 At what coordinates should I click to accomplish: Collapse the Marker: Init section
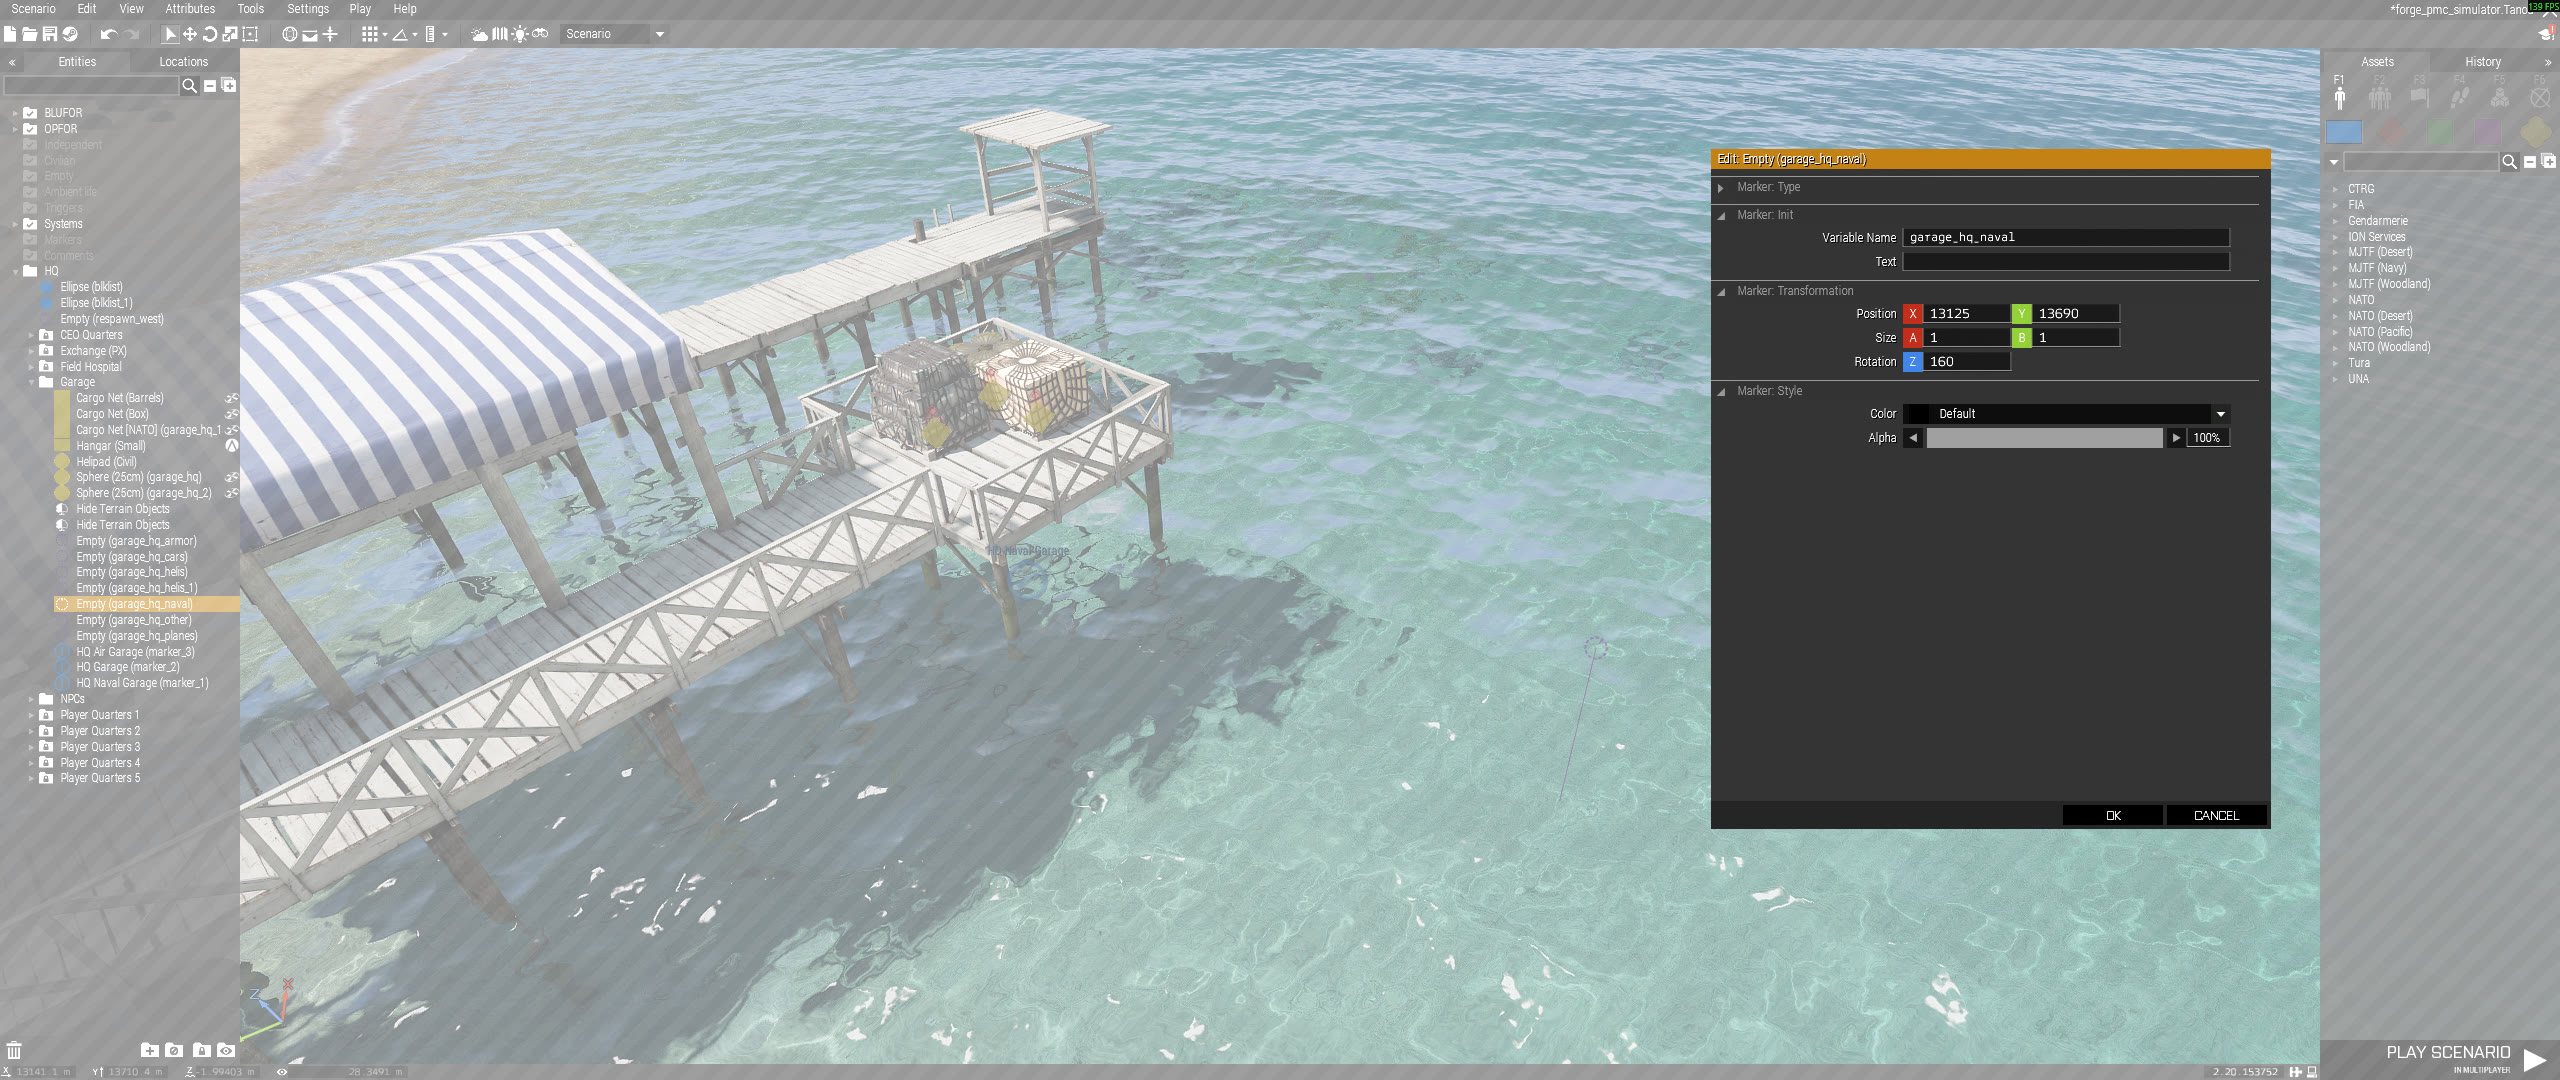(1721, 216)
